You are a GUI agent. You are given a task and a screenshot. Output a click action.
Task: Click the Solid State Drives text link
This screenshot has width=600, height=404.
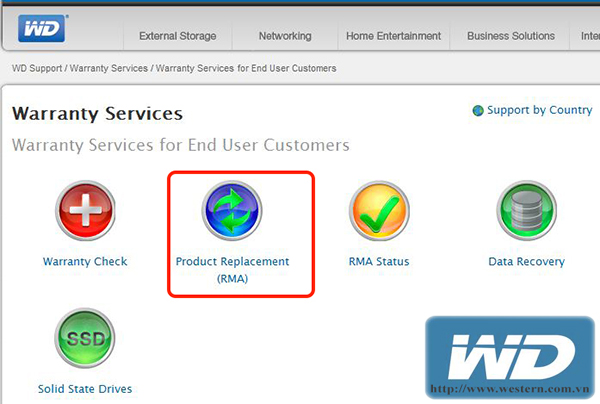pyautogui.click(x=85, y=389)
